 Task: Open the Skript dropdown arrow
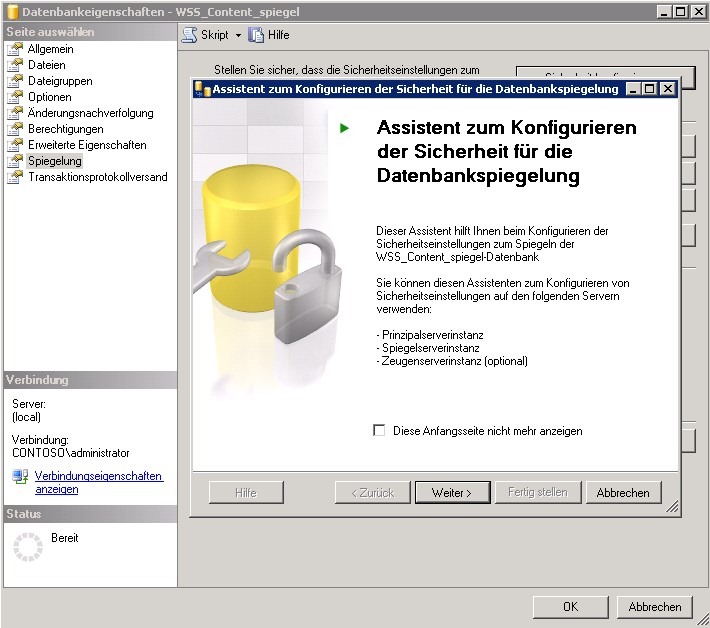(238, 35)
